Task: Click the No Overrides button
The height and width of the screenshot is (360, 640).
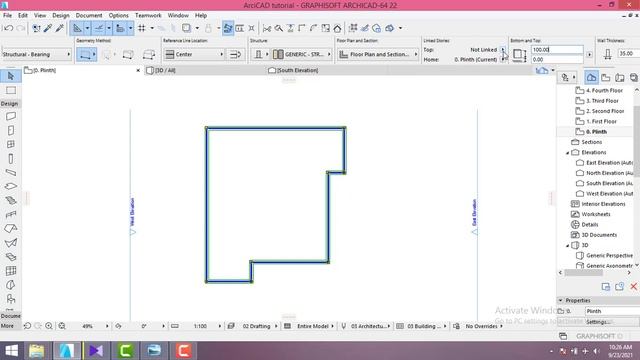Action: 481,326
